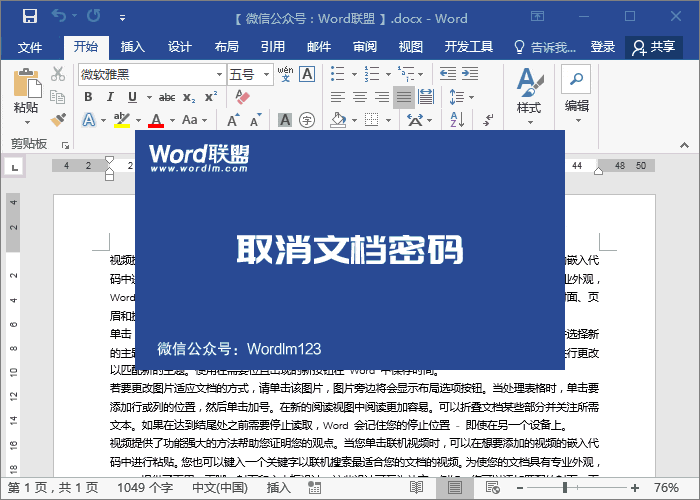Open the 文件 menu
The width and height of the screenshot is (700, 500).
pos(30,47)
